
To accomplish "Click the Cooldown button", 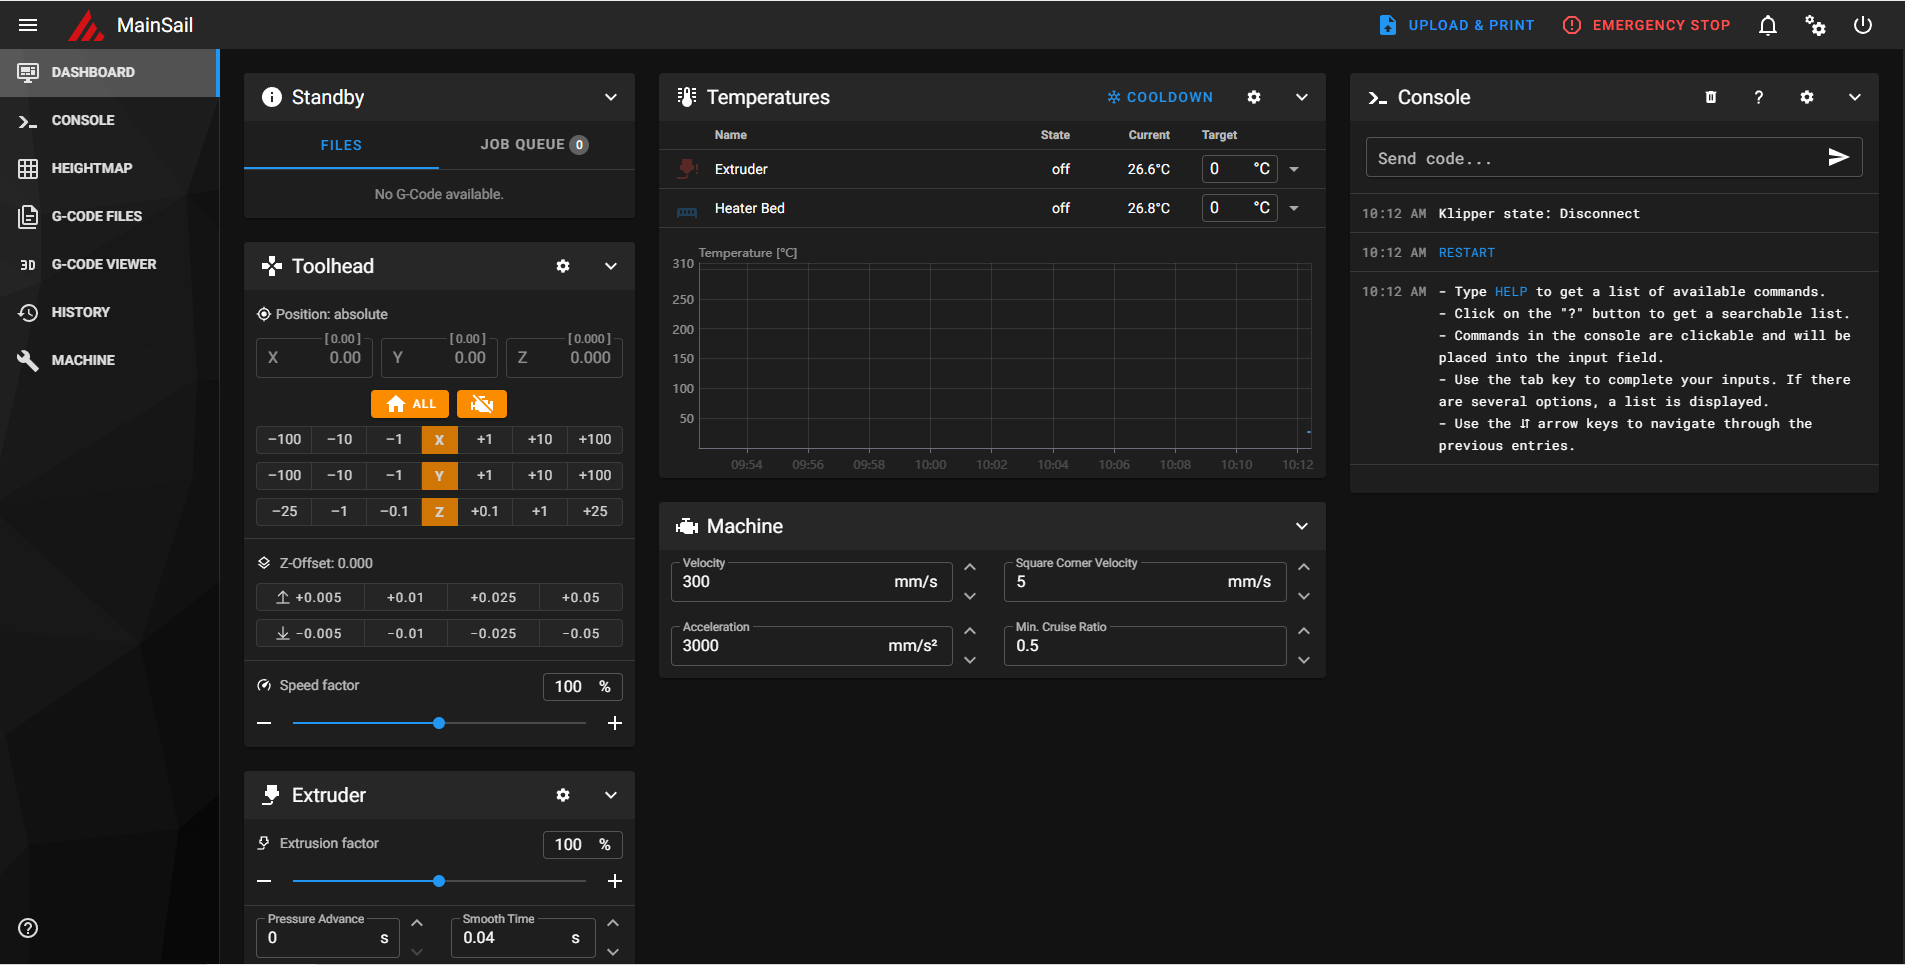I will (x=1160, y=97).
